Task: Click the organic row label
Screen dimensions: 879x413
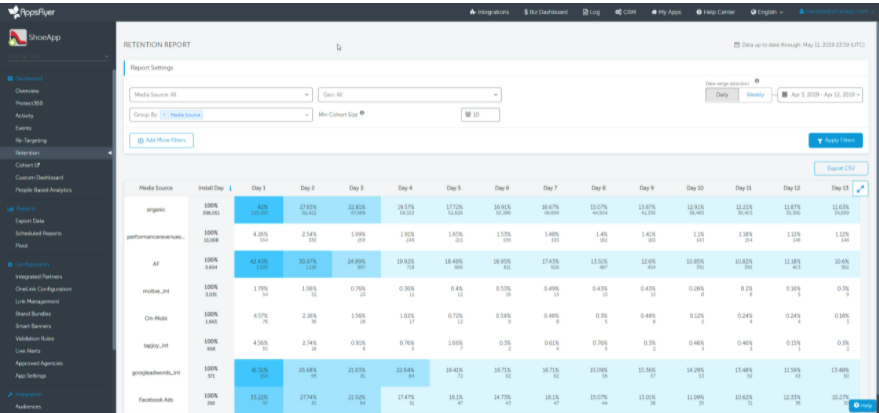Action: click(x=156, y=210)
